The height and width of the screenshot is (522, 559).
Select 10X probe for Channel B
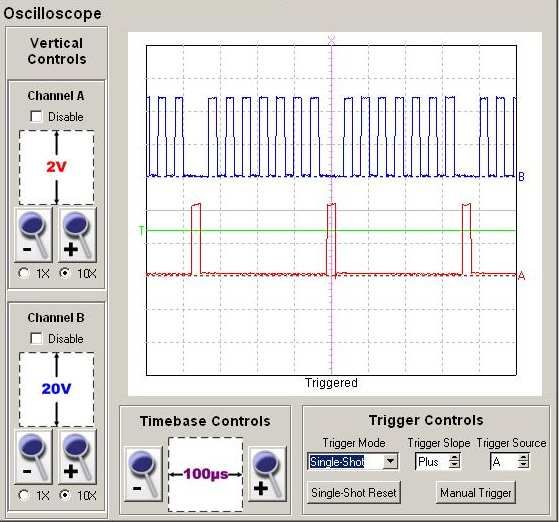(x=65, y=495)
